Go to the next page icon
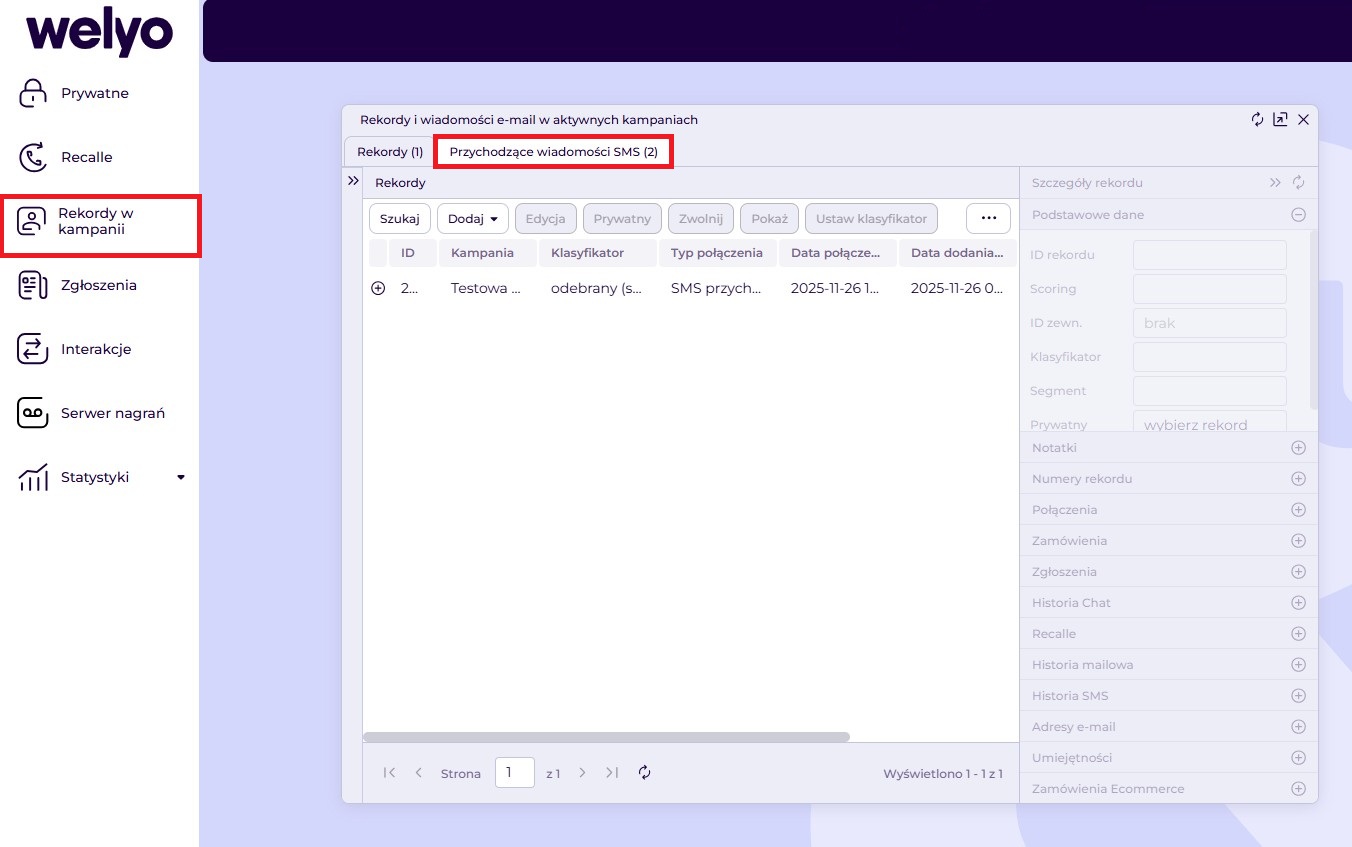1352x847 pixels. point(583,773)
